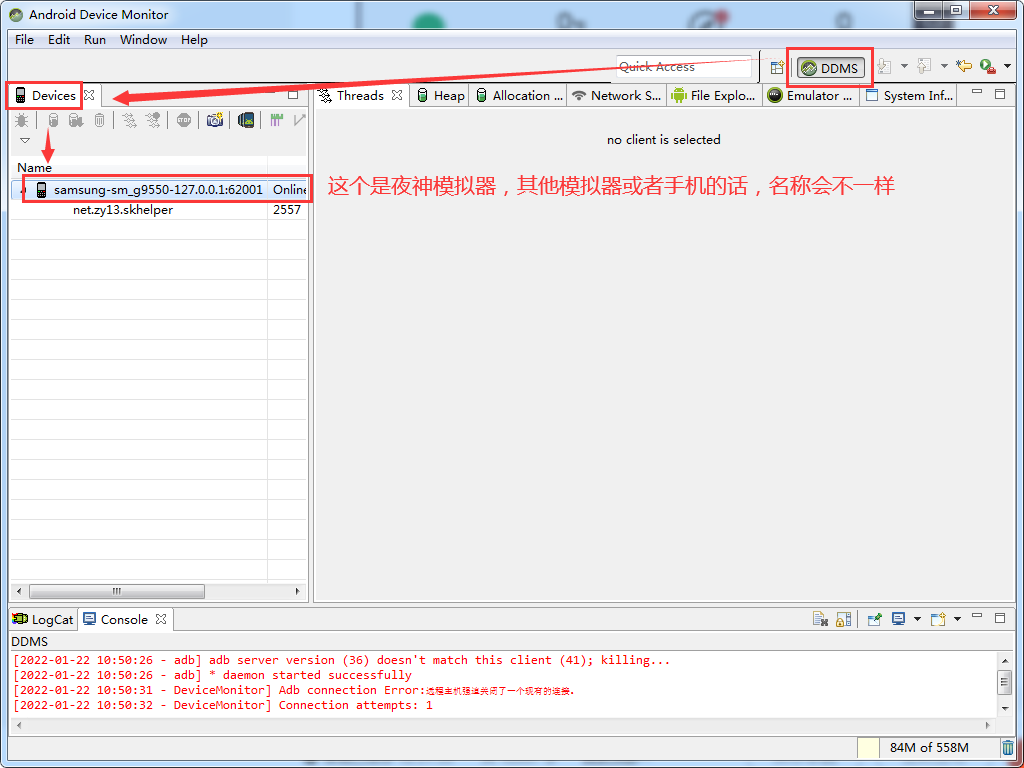The image size is (1024, 768).
Task: Open the Run menu
Action: coord(95,40)
